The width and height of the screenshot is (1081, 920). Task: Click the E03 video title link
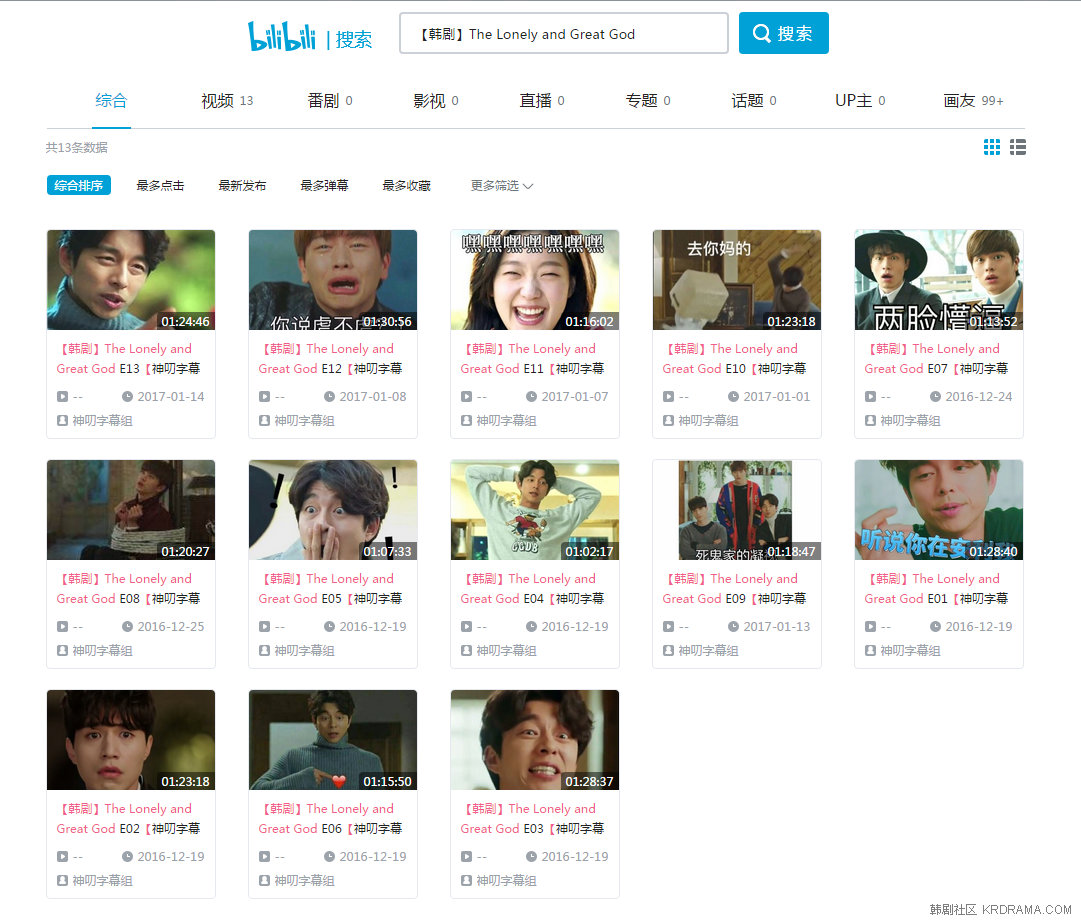click(532, 819)
